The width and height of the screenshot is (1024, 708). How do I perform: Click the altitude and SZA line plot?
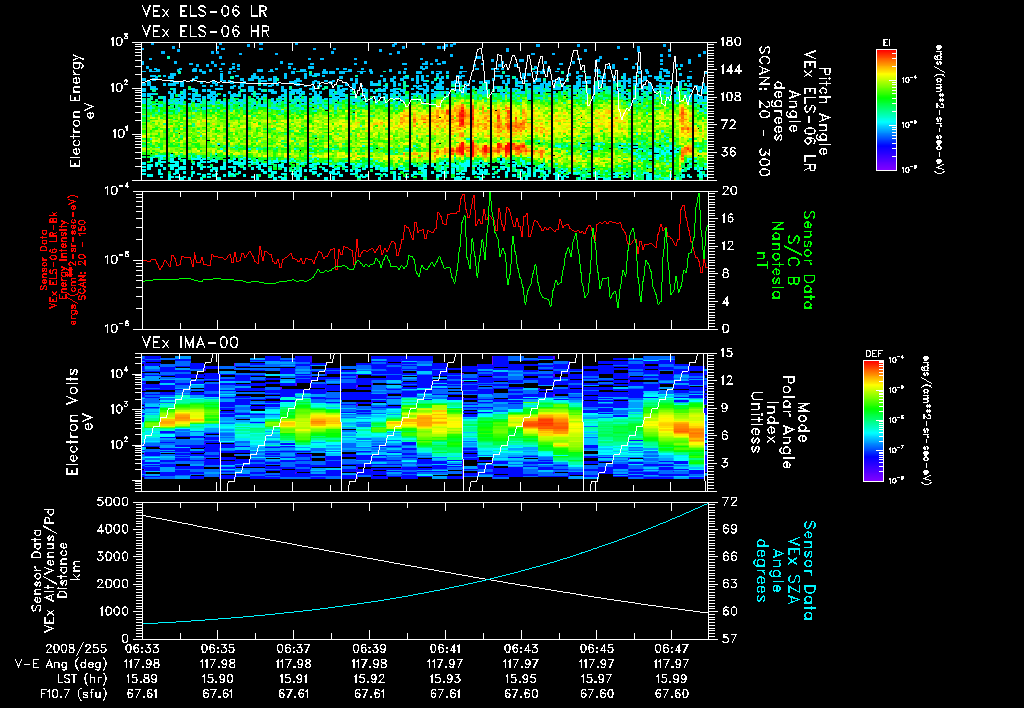424,571
